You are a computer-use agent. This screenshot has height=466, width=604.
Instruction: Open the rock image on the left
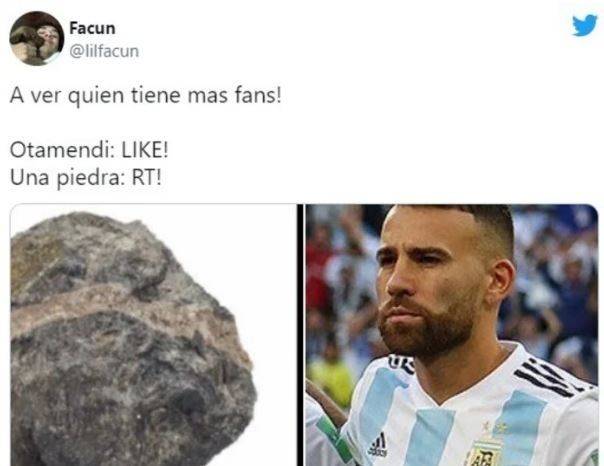(153, 335)
